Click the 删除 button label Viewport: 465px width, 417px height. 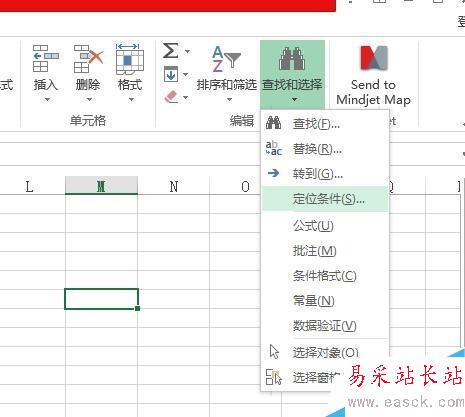(x=88, y=85)
